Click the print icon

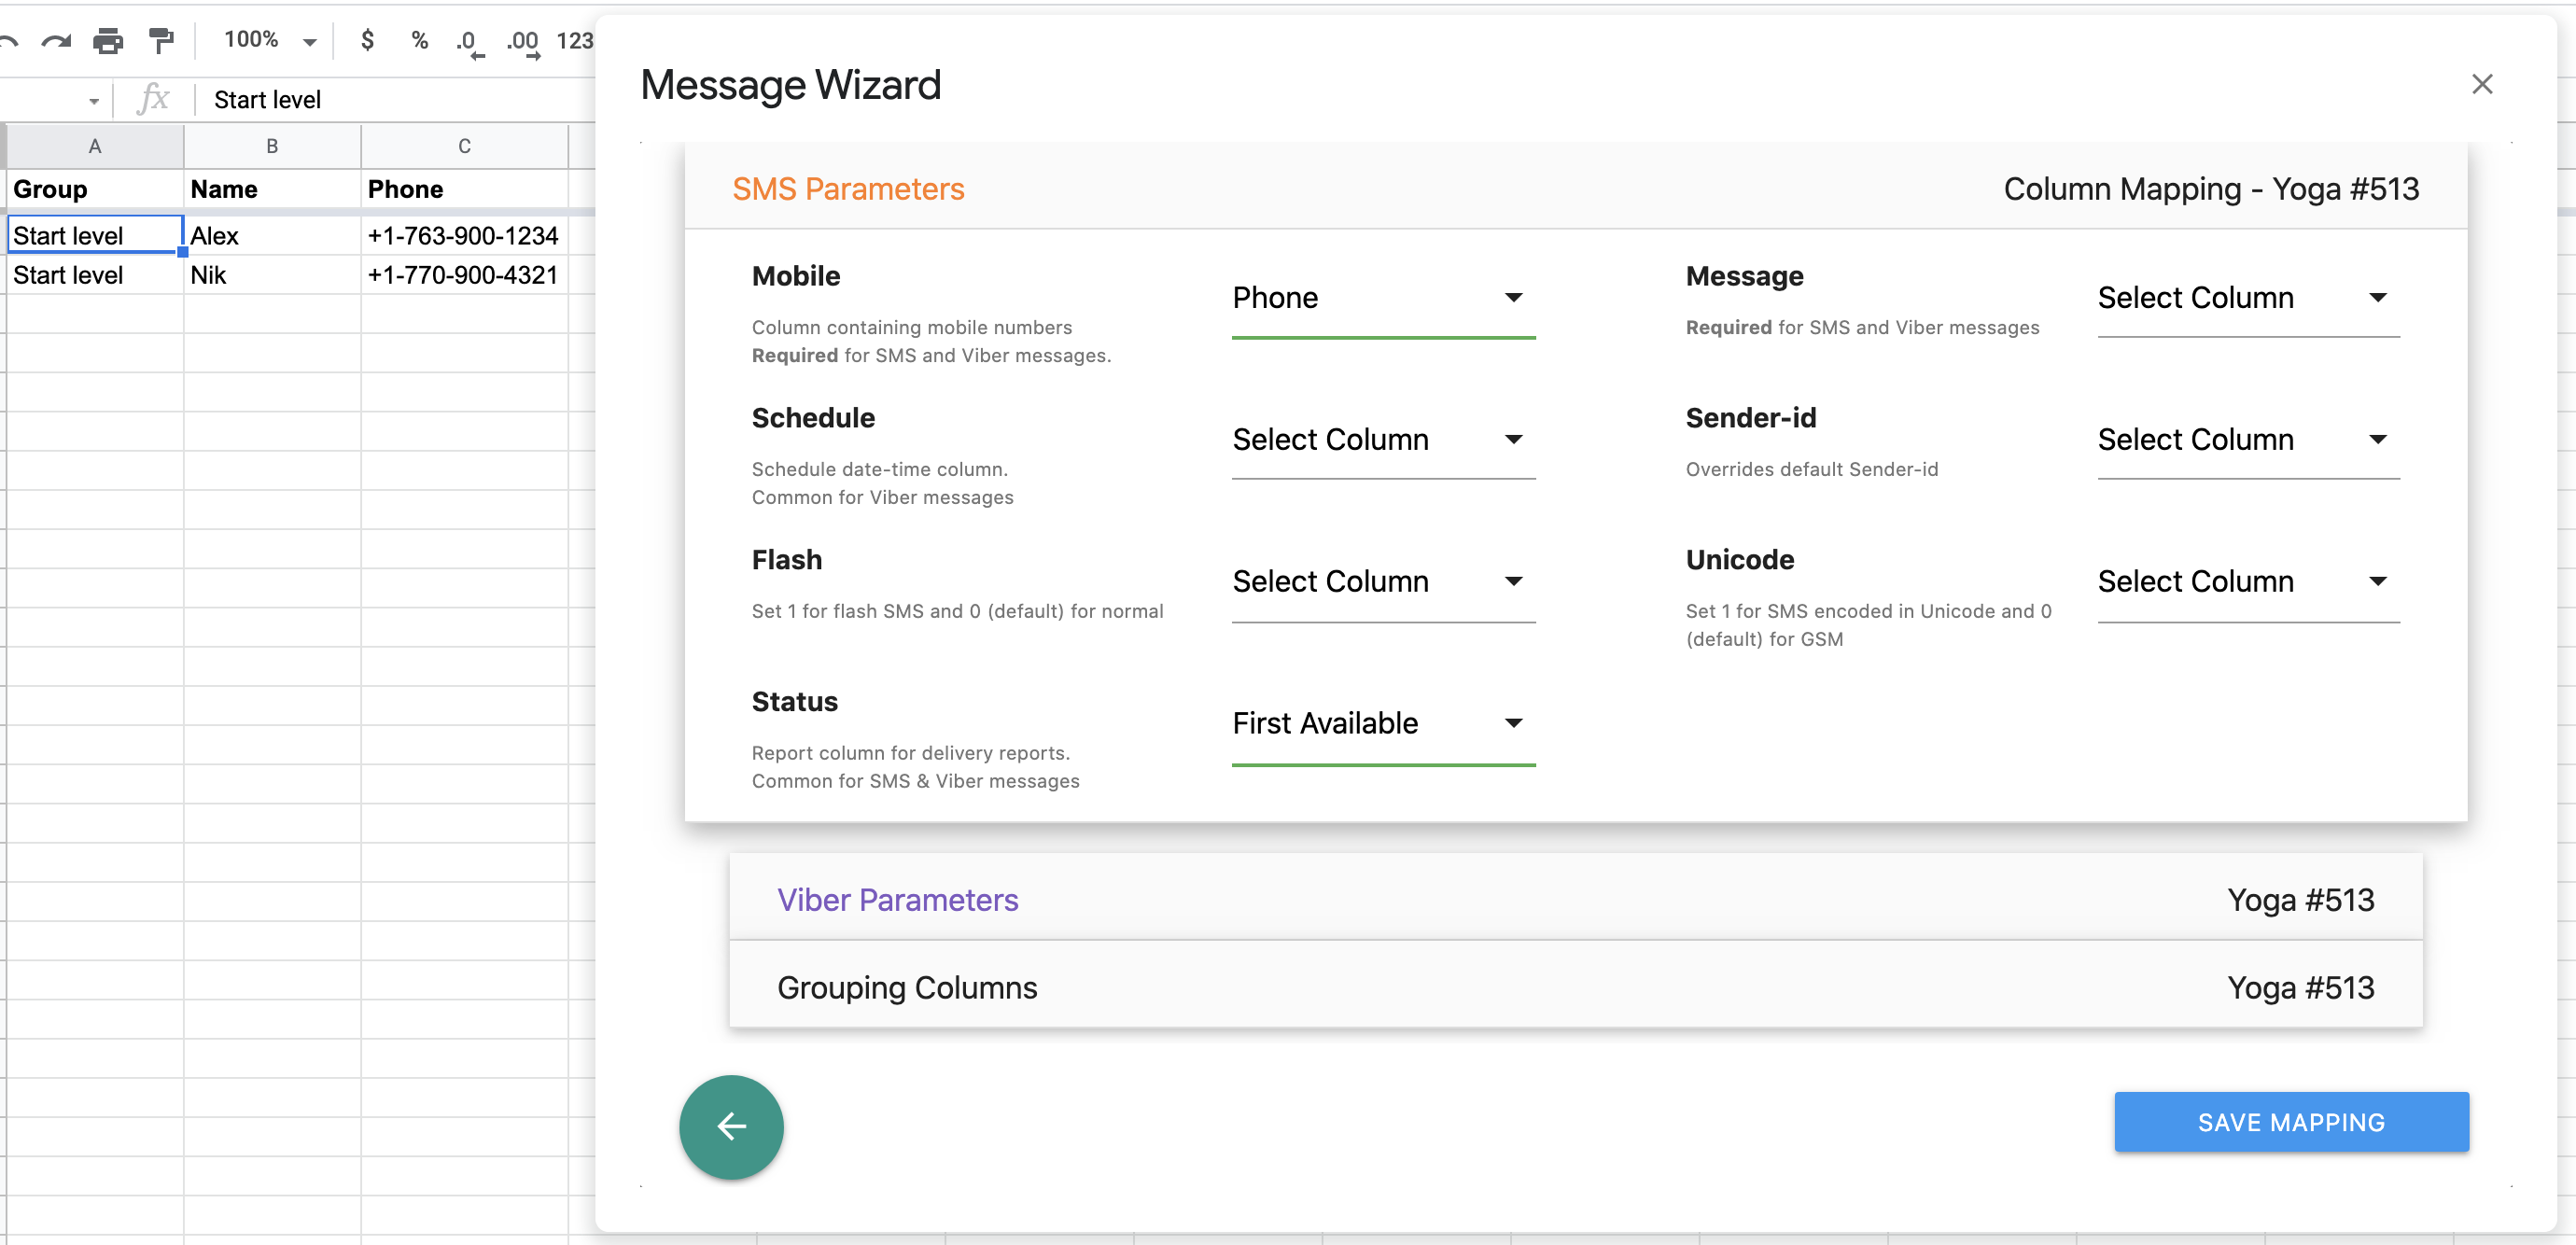[108, 41]
